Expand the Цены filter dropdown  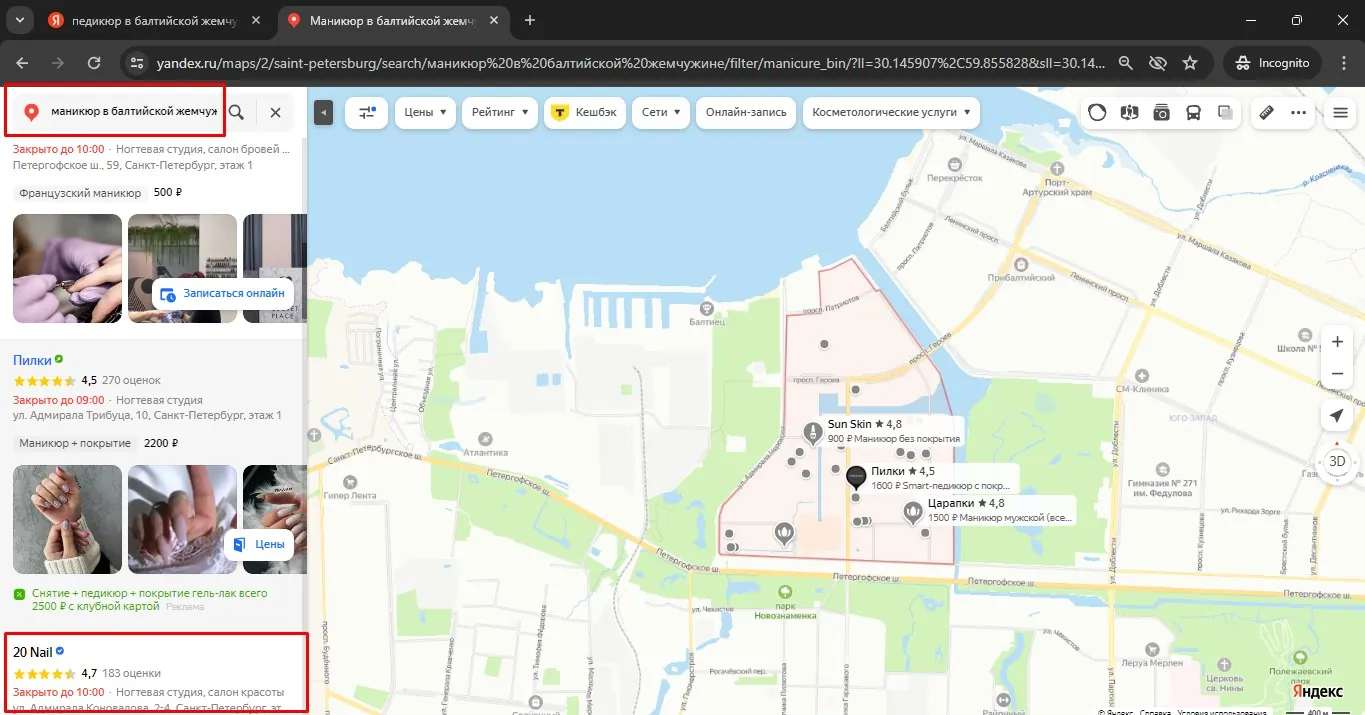tap(425, 113)
